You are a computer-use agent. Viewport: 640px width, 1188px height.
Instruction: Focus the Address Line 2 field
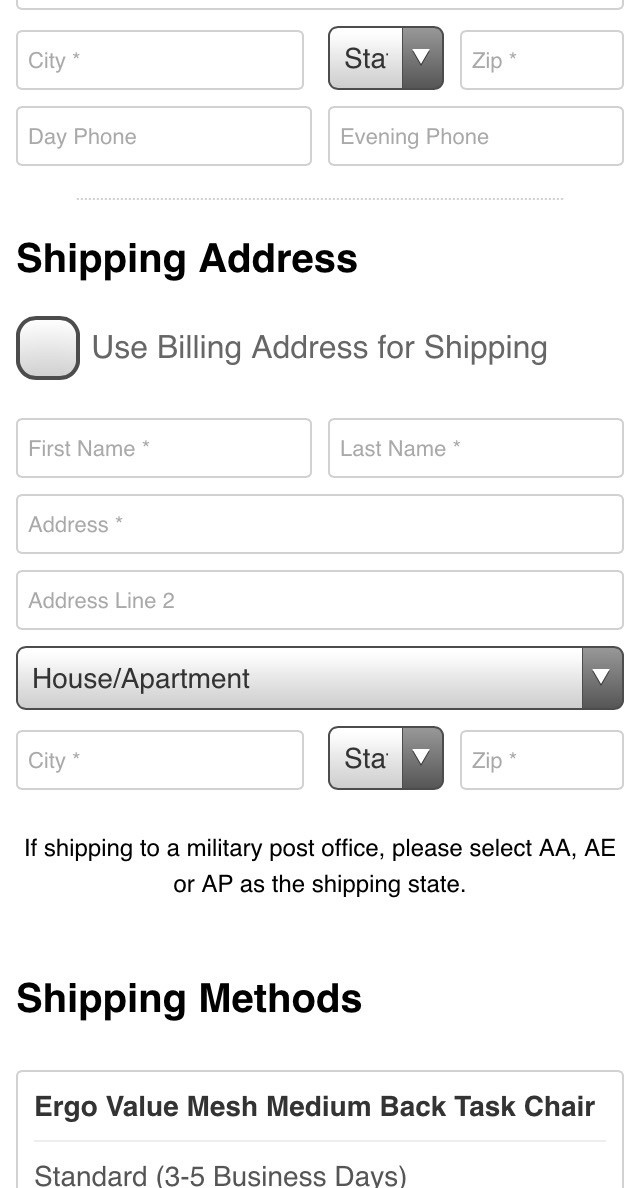[x=319, y=600]
